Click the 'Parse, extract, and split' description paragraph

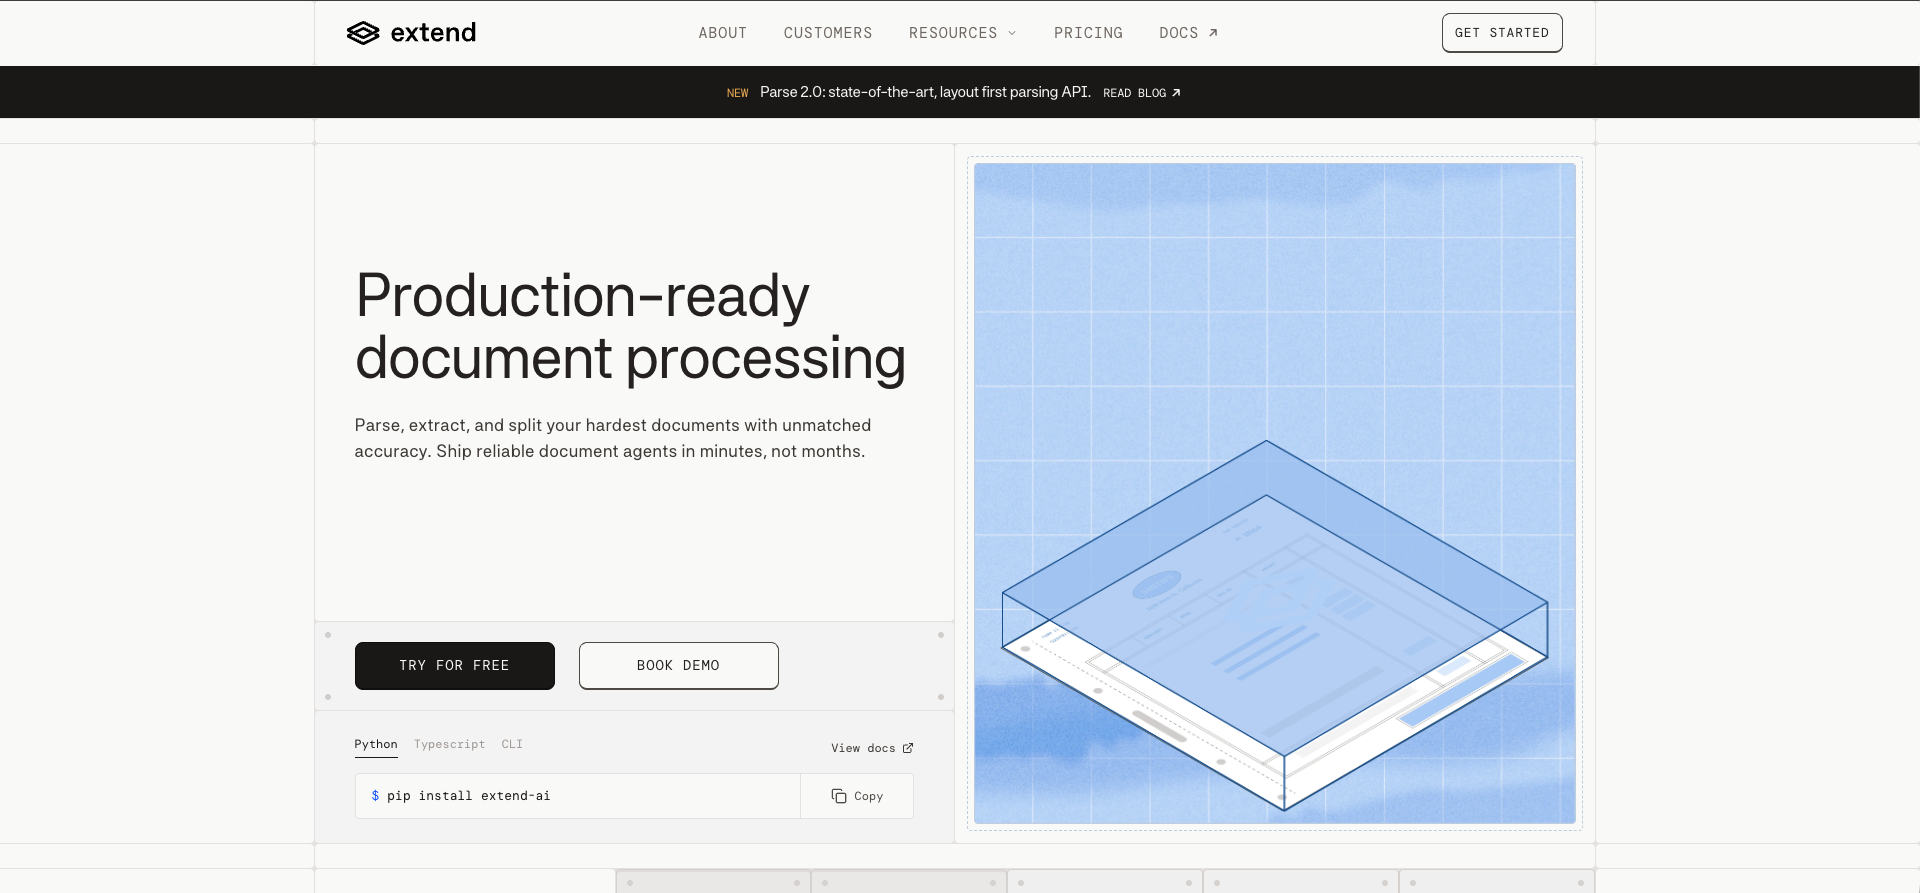(x=613, y=438)
